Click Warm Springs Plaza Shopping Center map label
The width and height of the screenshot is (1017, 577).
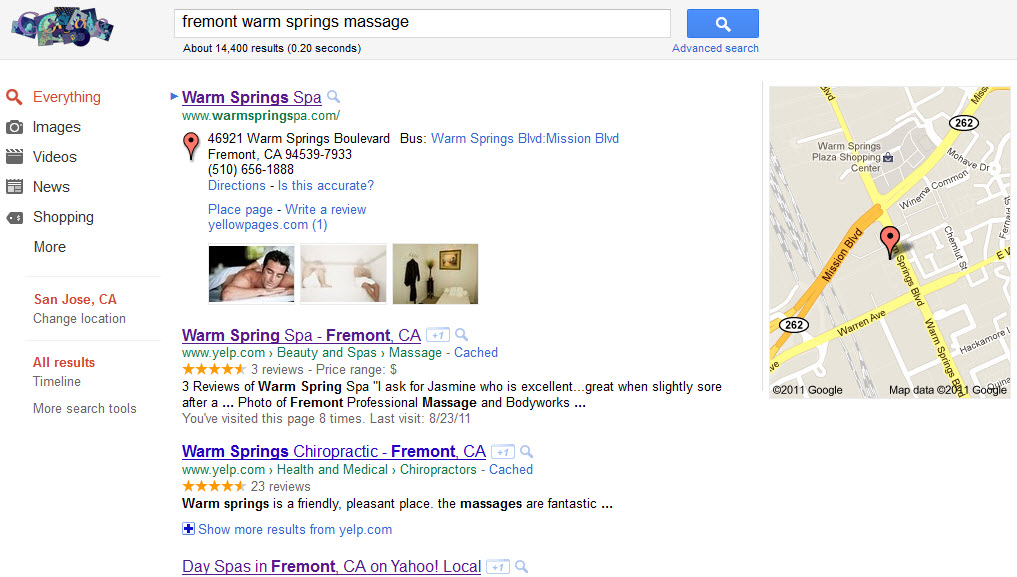pos(846,157)
